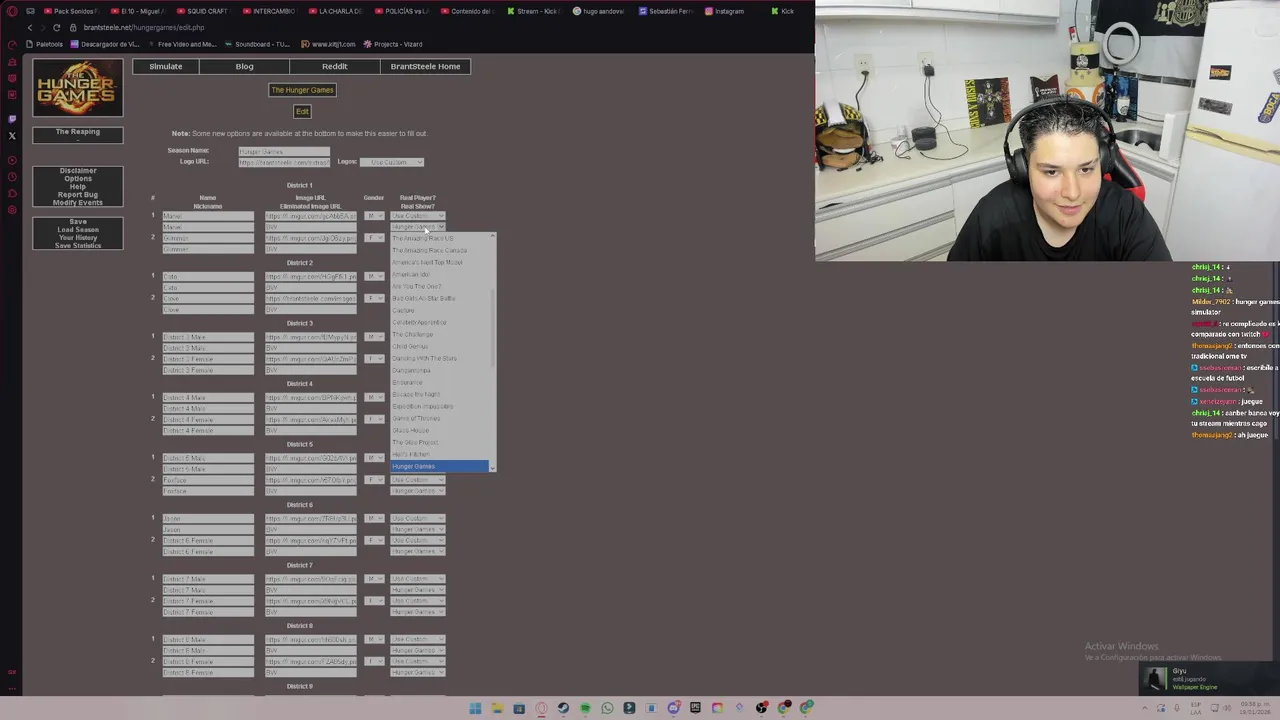
Task: Switch to the LA CHARLA DE tab
Action: 335,11
